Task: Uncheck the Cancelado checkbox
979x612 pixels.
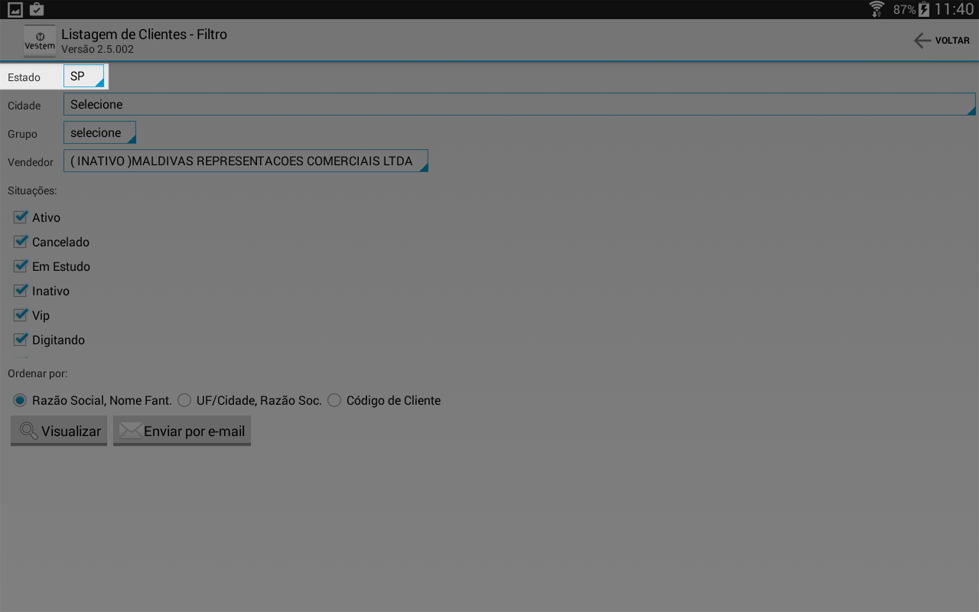Action: [20, 242]
